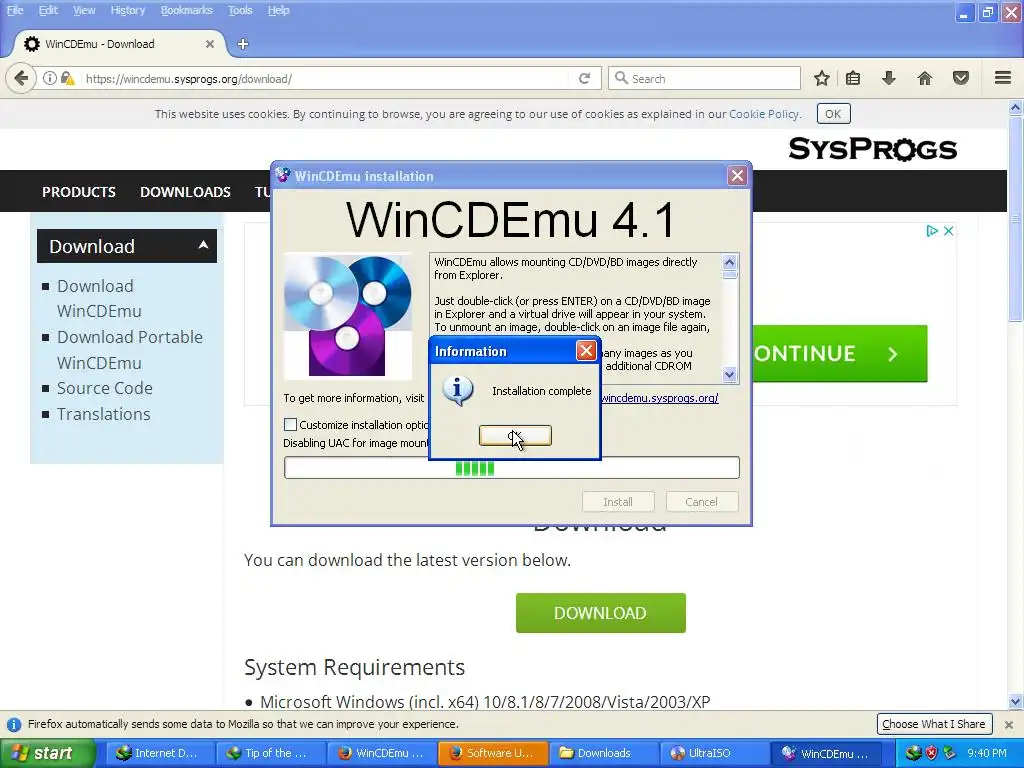
Task: Switch to Software U... taskbar item
Action: coord(492,753)
